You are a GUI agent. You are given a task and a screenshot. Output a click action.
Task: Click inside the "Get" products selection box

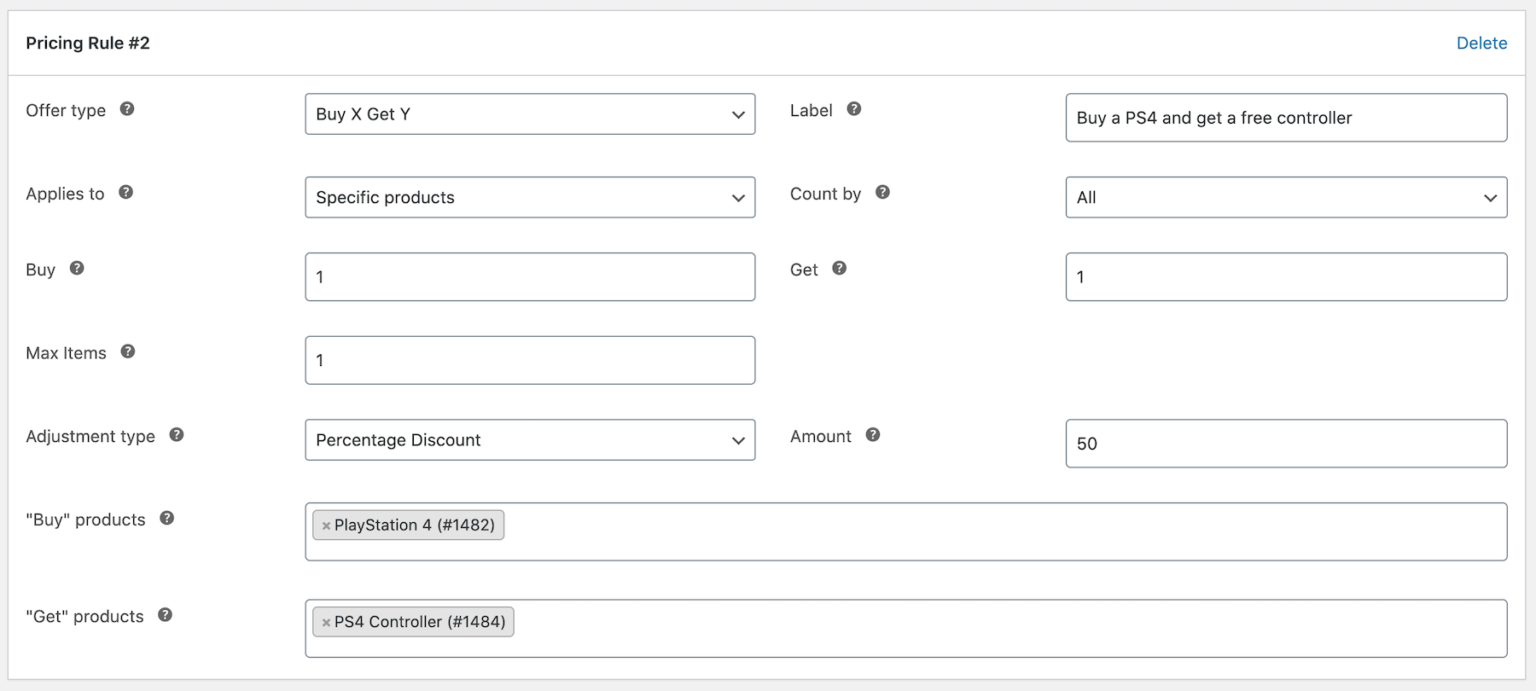906,629
